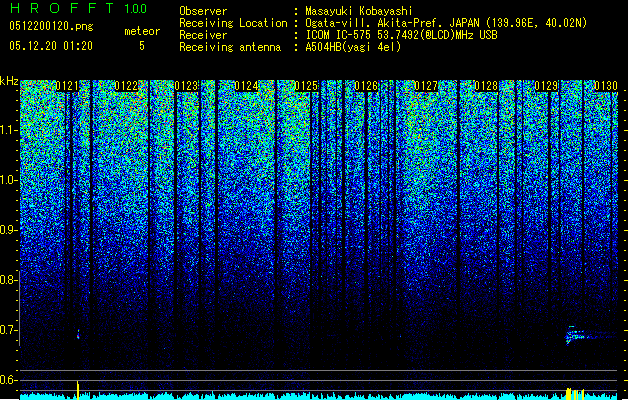Click the 0129 time marker

546,86
